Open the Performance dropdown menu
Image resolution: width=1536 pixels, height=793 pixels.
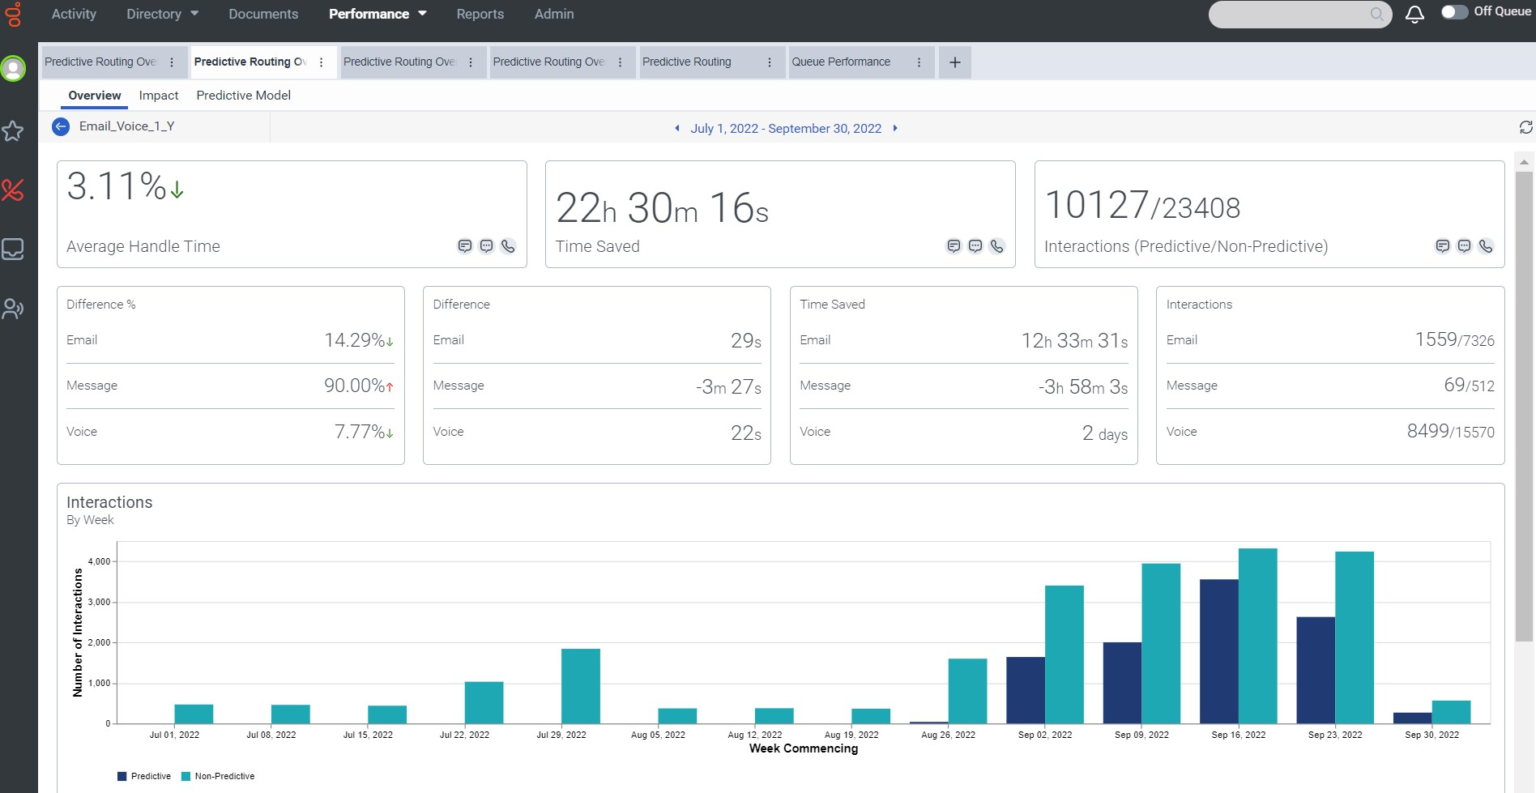pyautogui.click(x=377, y=14)
